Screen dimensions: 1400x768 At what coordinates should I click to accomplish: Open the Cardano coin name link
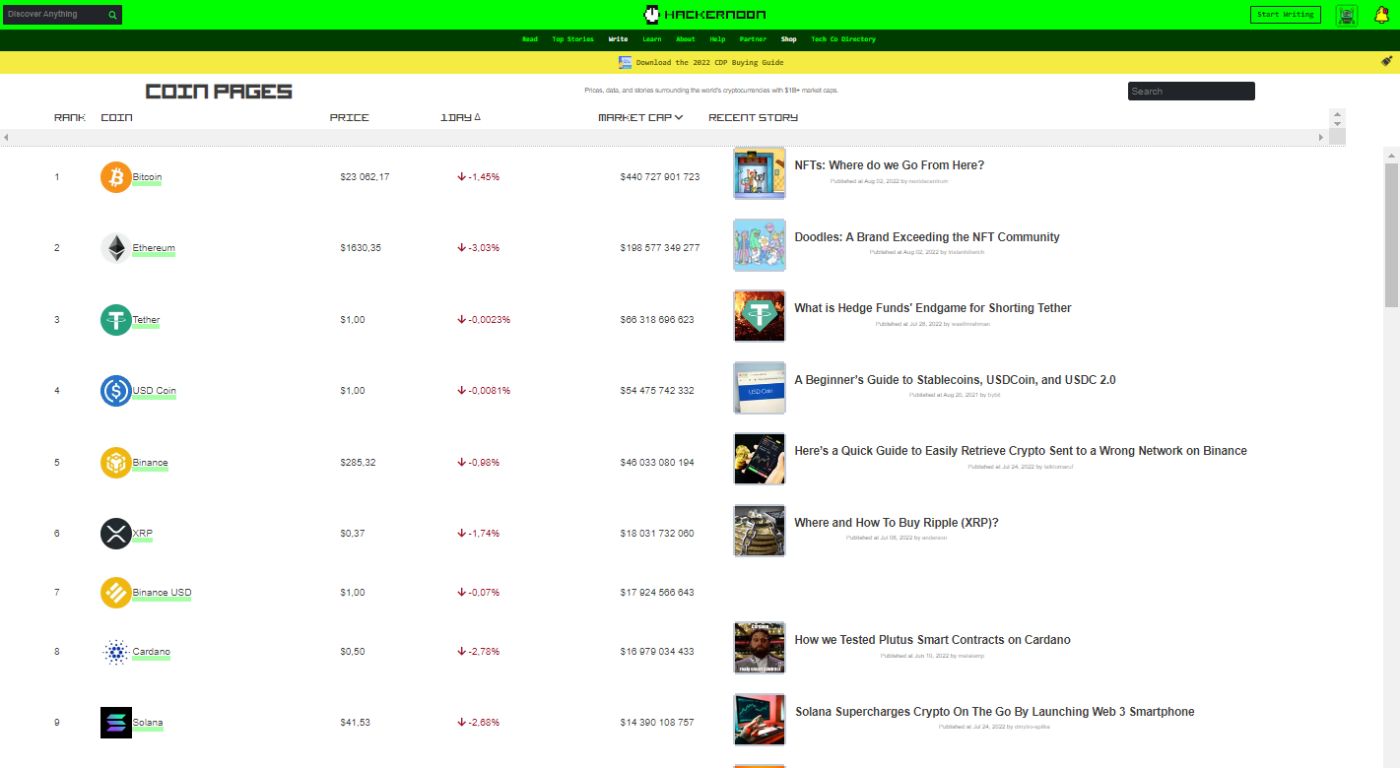152,652
